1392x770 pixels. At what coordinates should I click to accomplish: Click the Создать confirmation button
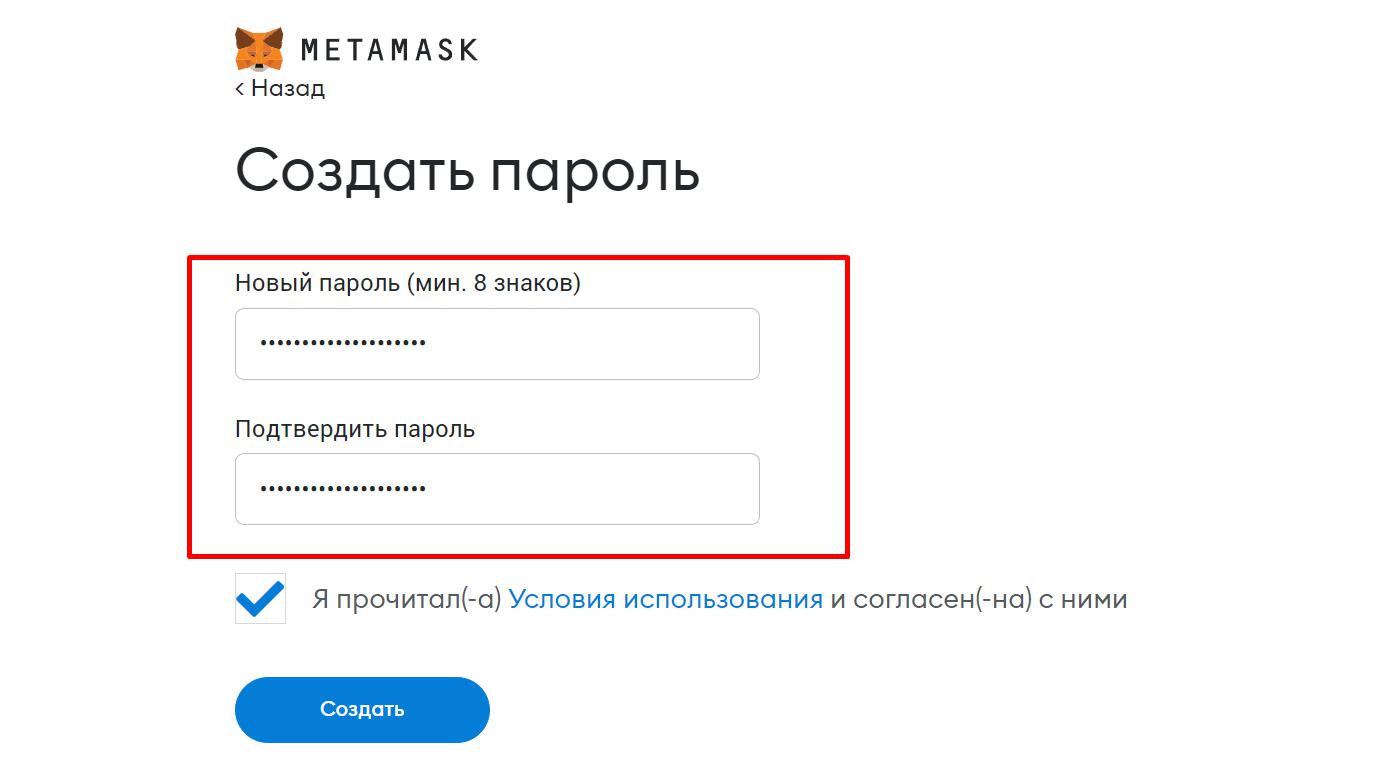(362, 709)
